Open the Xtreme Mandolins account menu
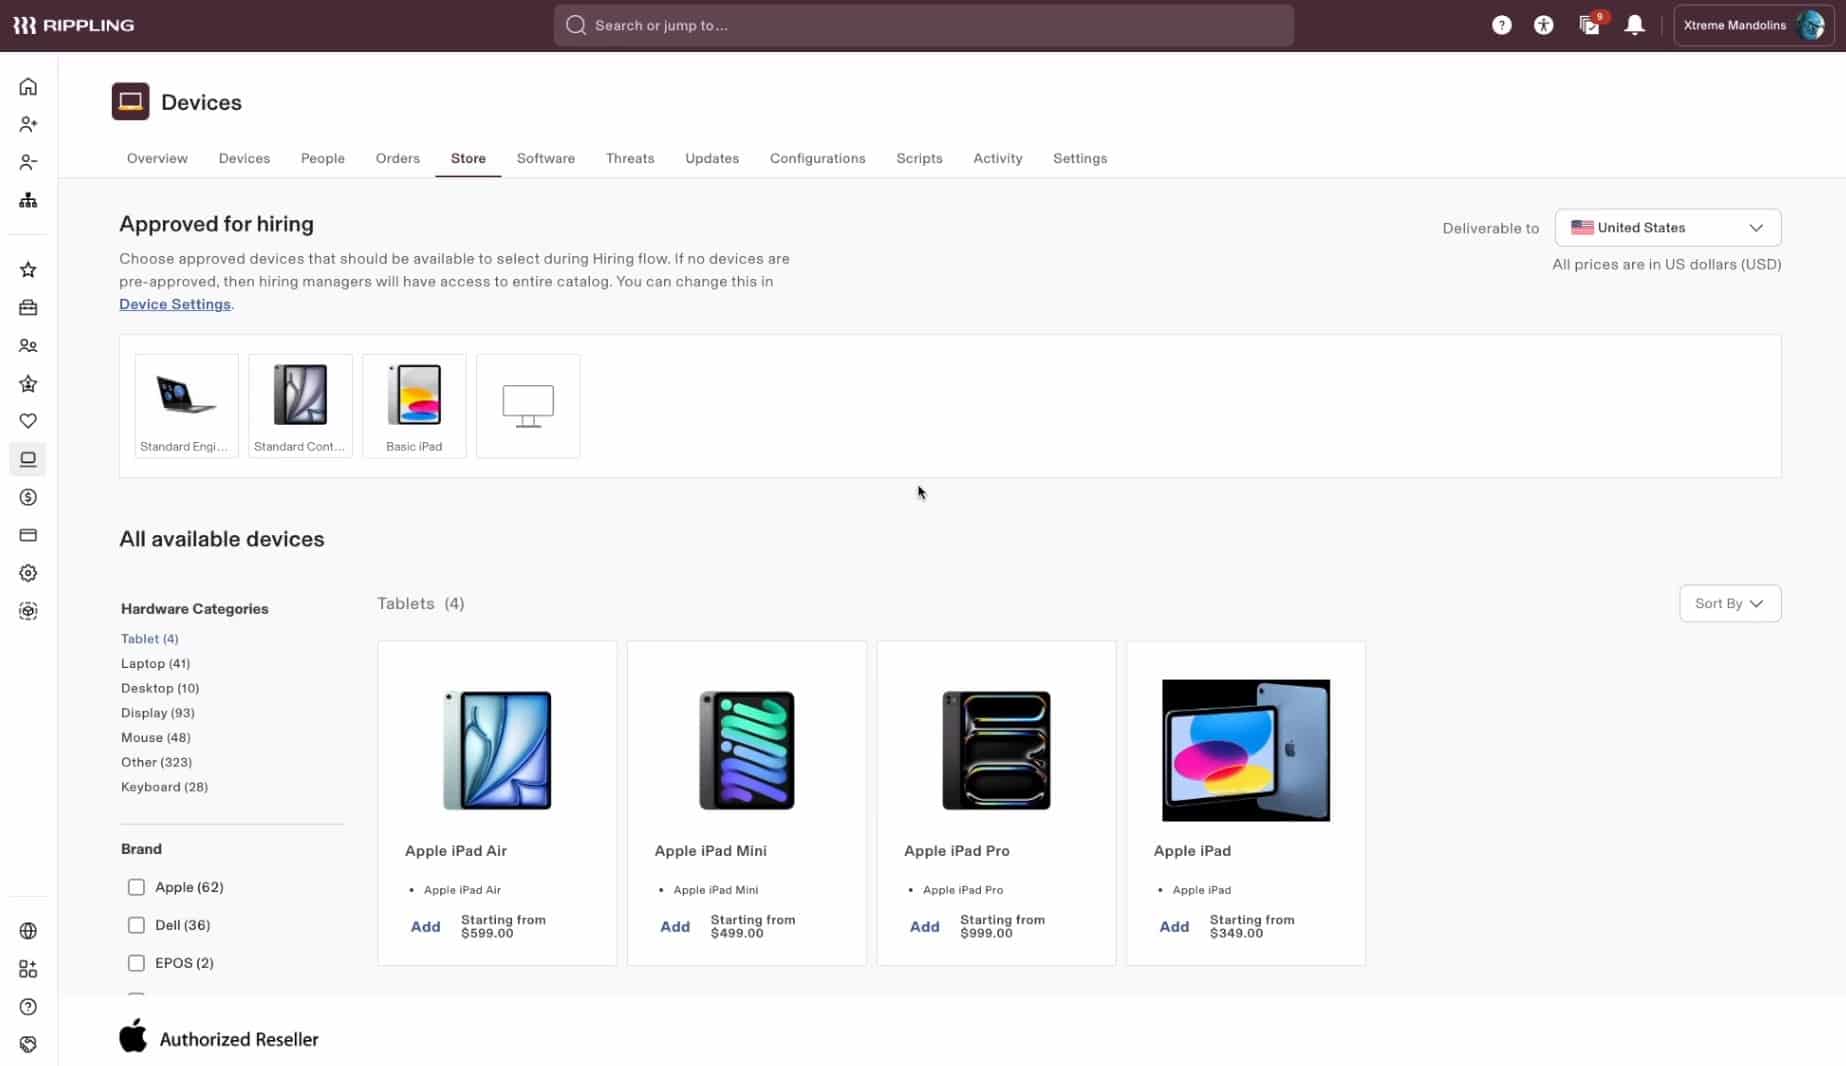 (1752, 25)
